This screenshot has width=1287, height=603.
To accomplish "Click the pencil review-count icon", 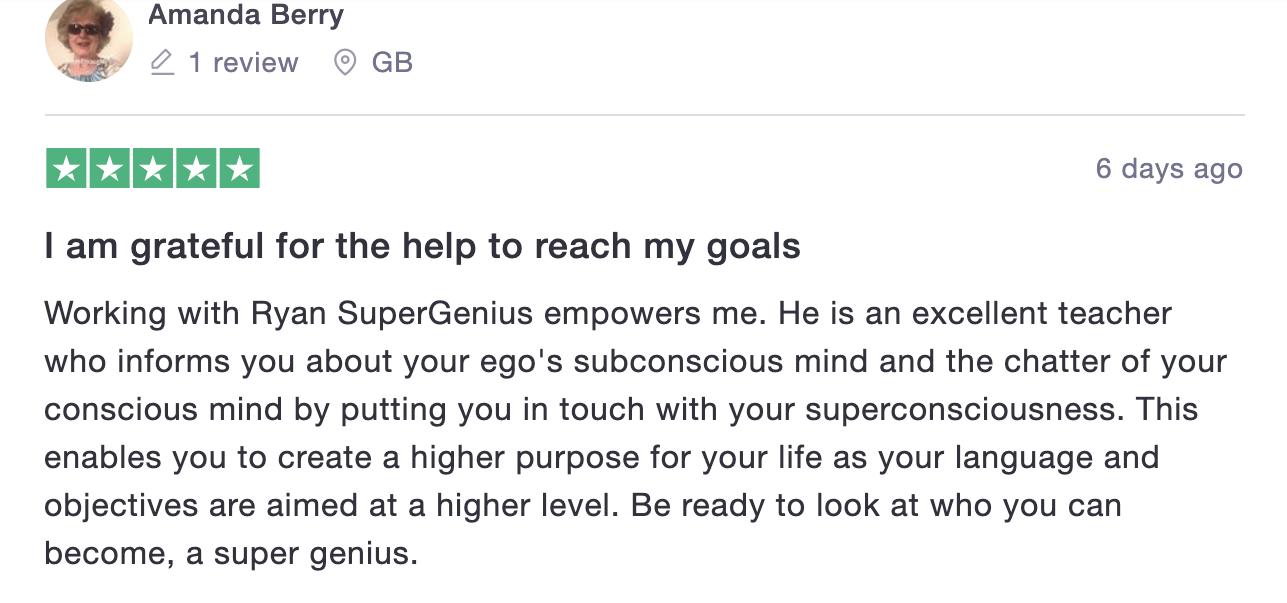I will 161,63.
